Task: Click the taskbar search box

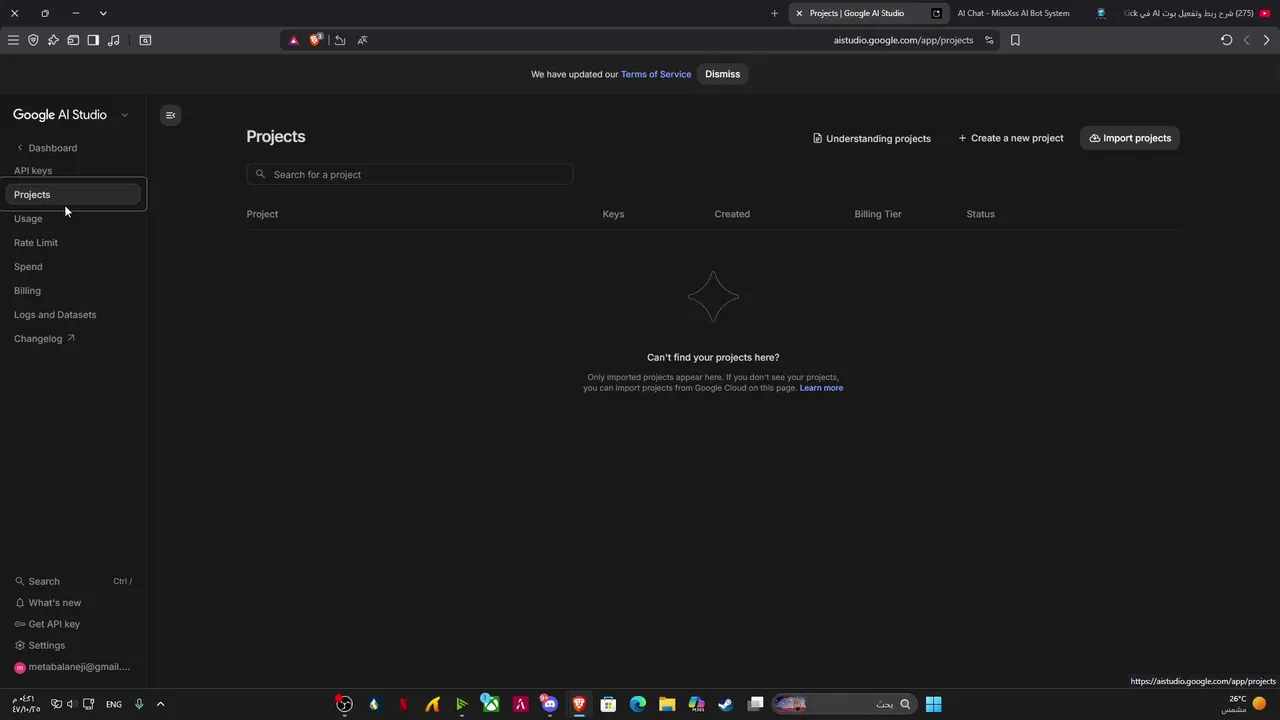Action: [x=843, y=704]
